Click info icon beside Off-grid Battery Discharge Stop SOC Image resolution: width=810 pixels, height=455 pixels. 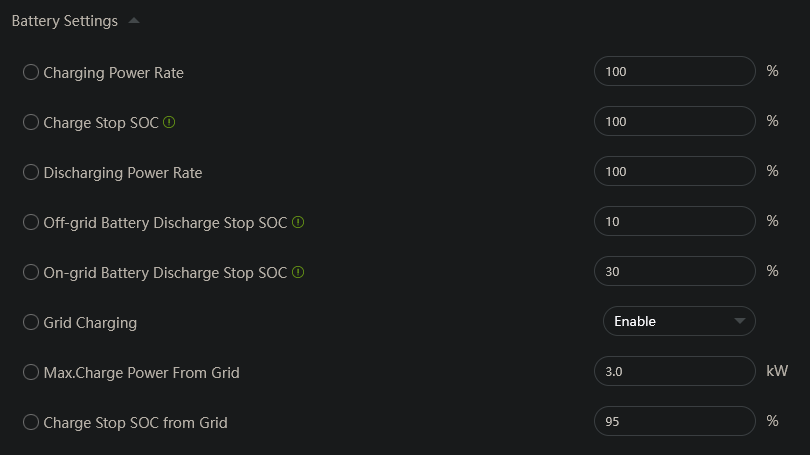[298, 222]
